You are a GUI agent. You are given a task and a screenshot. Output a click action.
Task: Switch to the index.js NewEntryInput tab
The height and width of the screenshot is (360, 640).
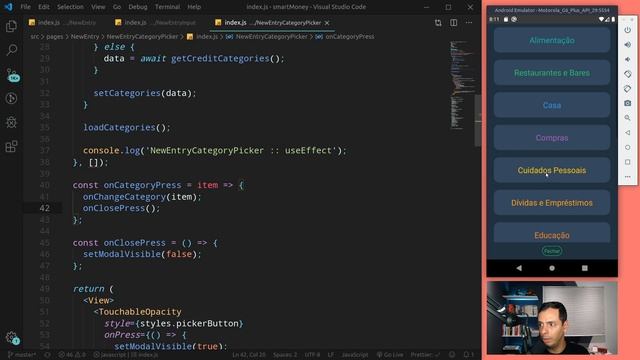pyautogui.click(x=157, y=23)
